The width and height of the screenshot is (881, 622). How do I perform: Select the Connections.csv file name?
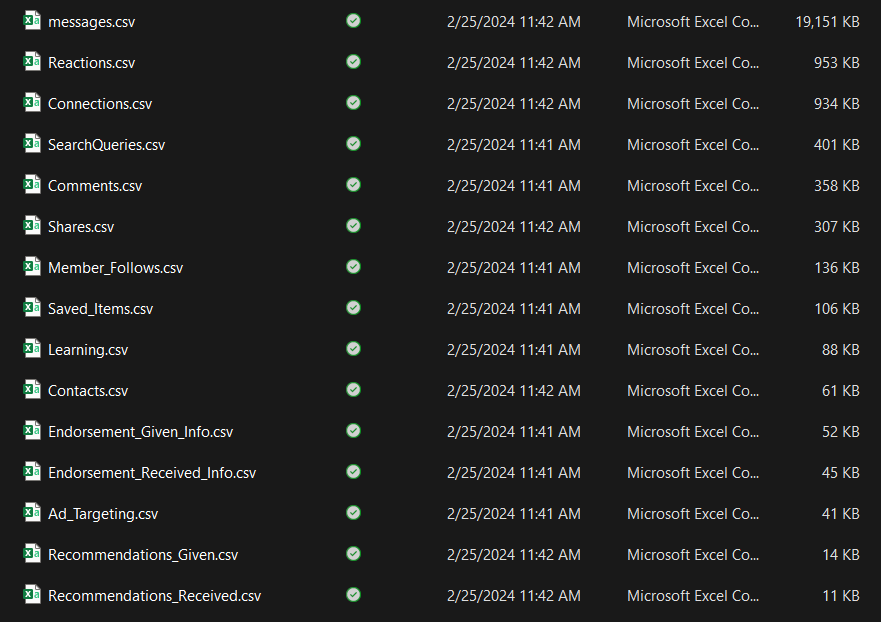(100, 104)
